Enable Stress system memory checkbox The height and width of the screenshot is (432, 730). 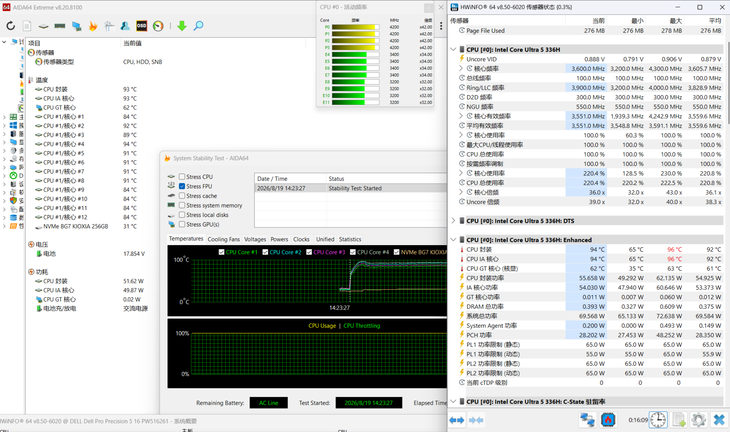pos(182,205)
